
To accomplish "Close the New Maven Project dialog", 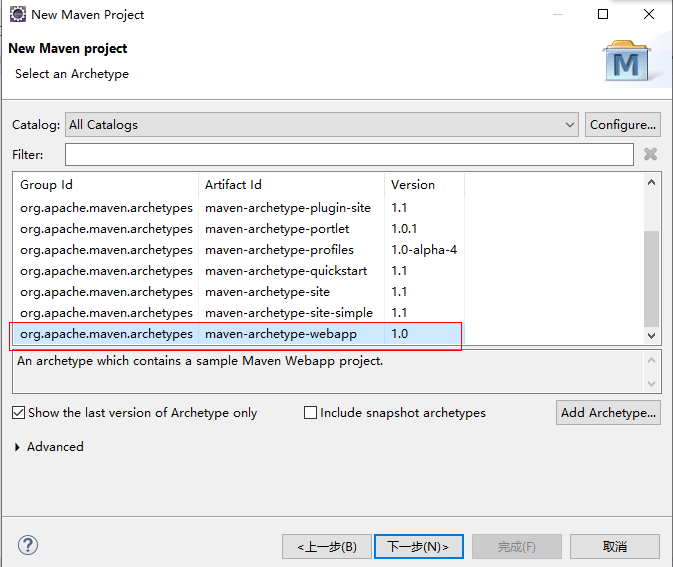I will click(649, 14).
